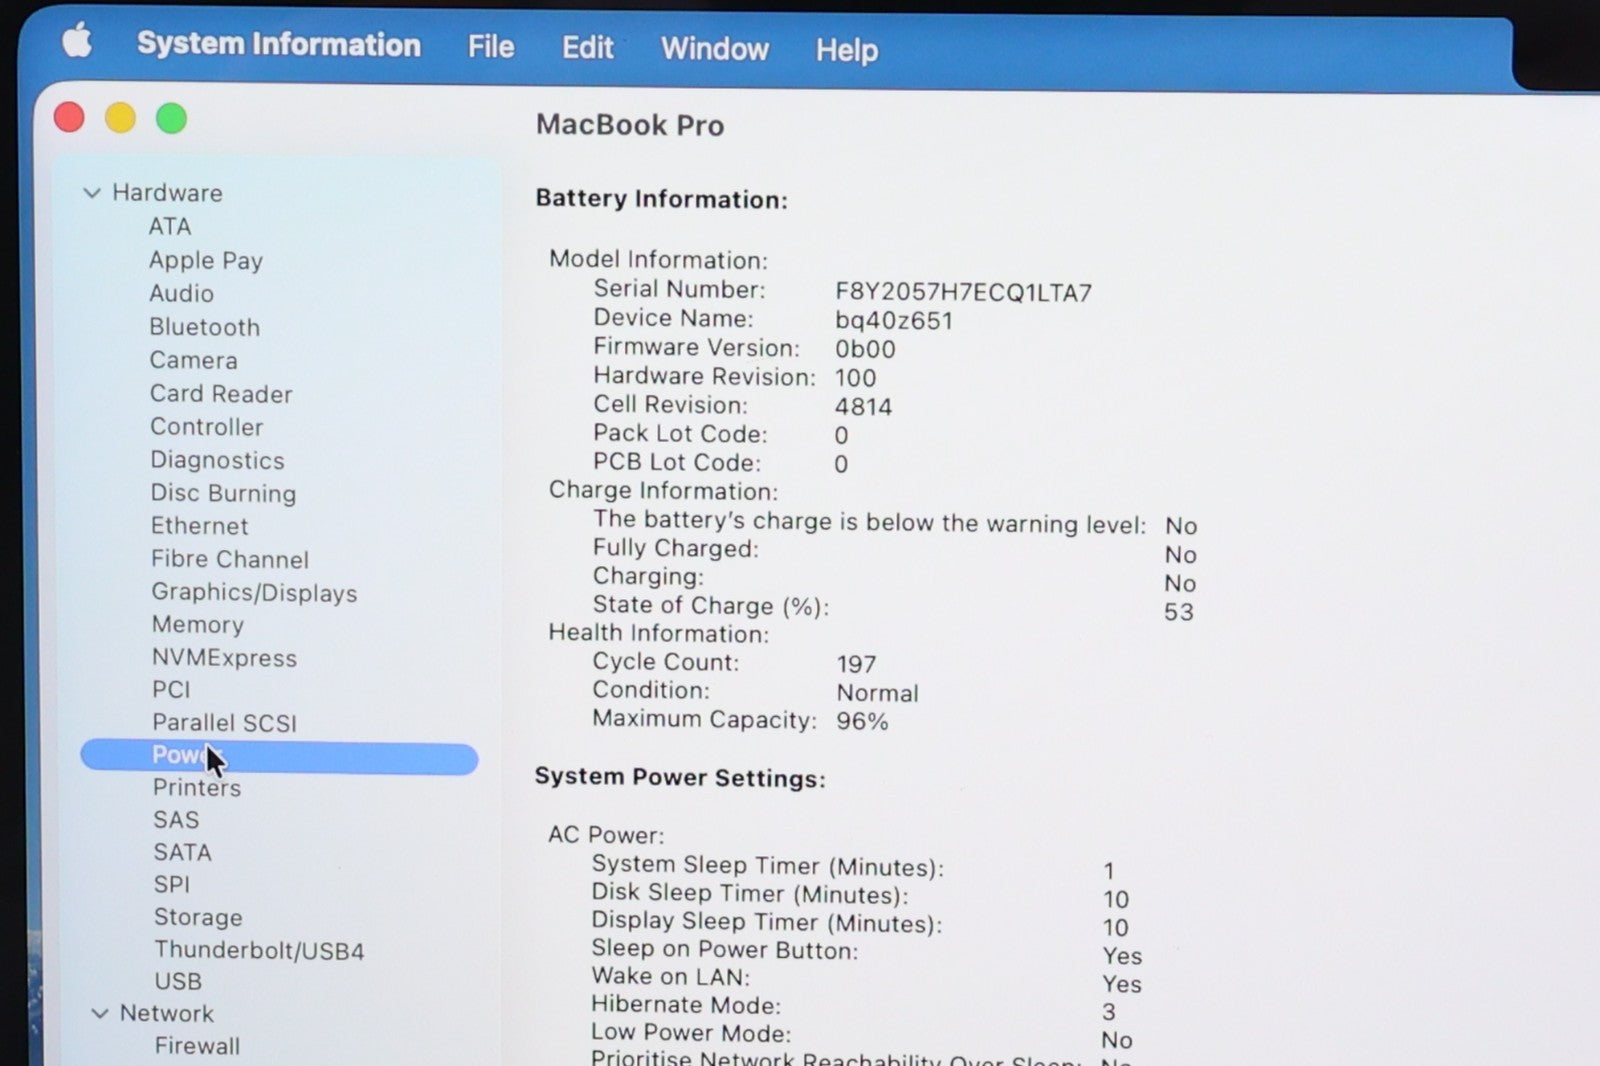1600x1066 pixels.
Task: Open the Help menu
Action: click(846, 49)
